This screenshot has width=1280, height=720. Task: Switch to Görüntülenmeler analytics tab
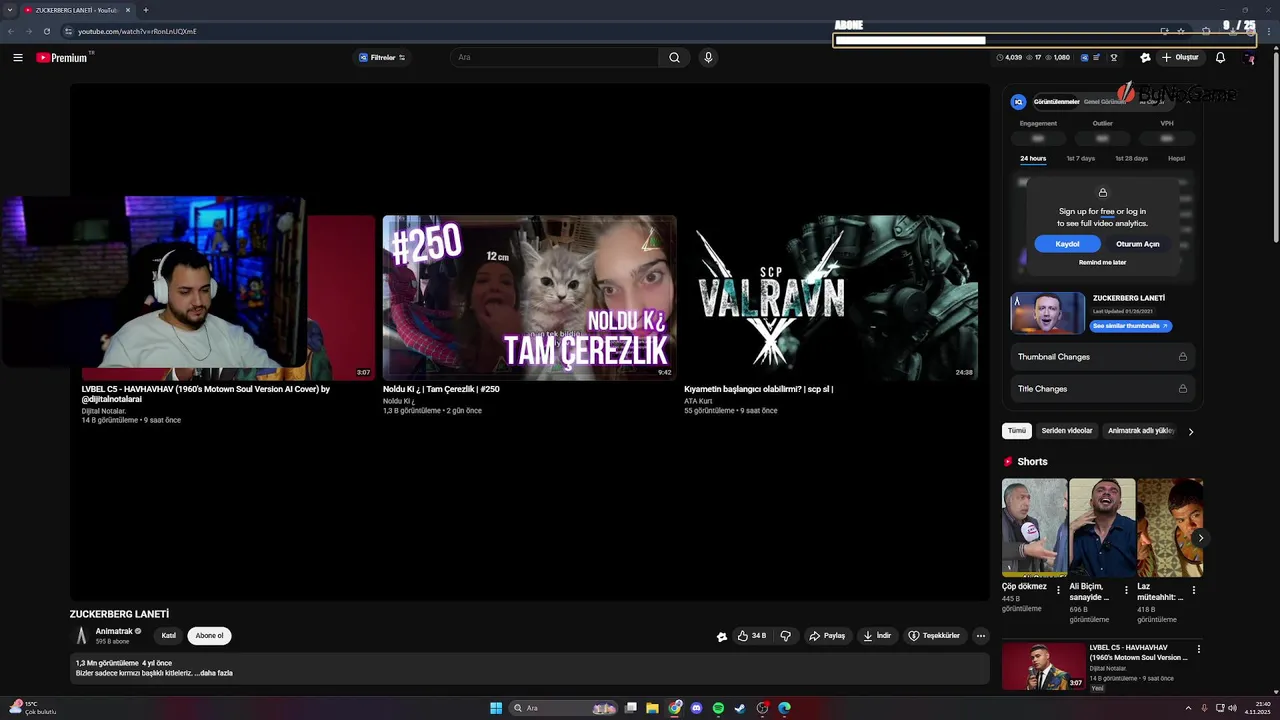tap(1056, 102)
